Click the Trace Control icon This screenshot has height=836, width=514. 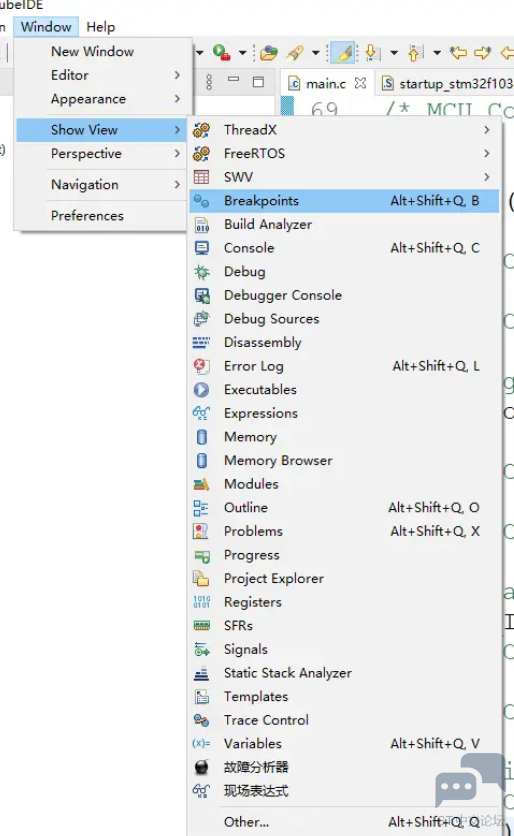pyautogui.click(x=202, y=720)
